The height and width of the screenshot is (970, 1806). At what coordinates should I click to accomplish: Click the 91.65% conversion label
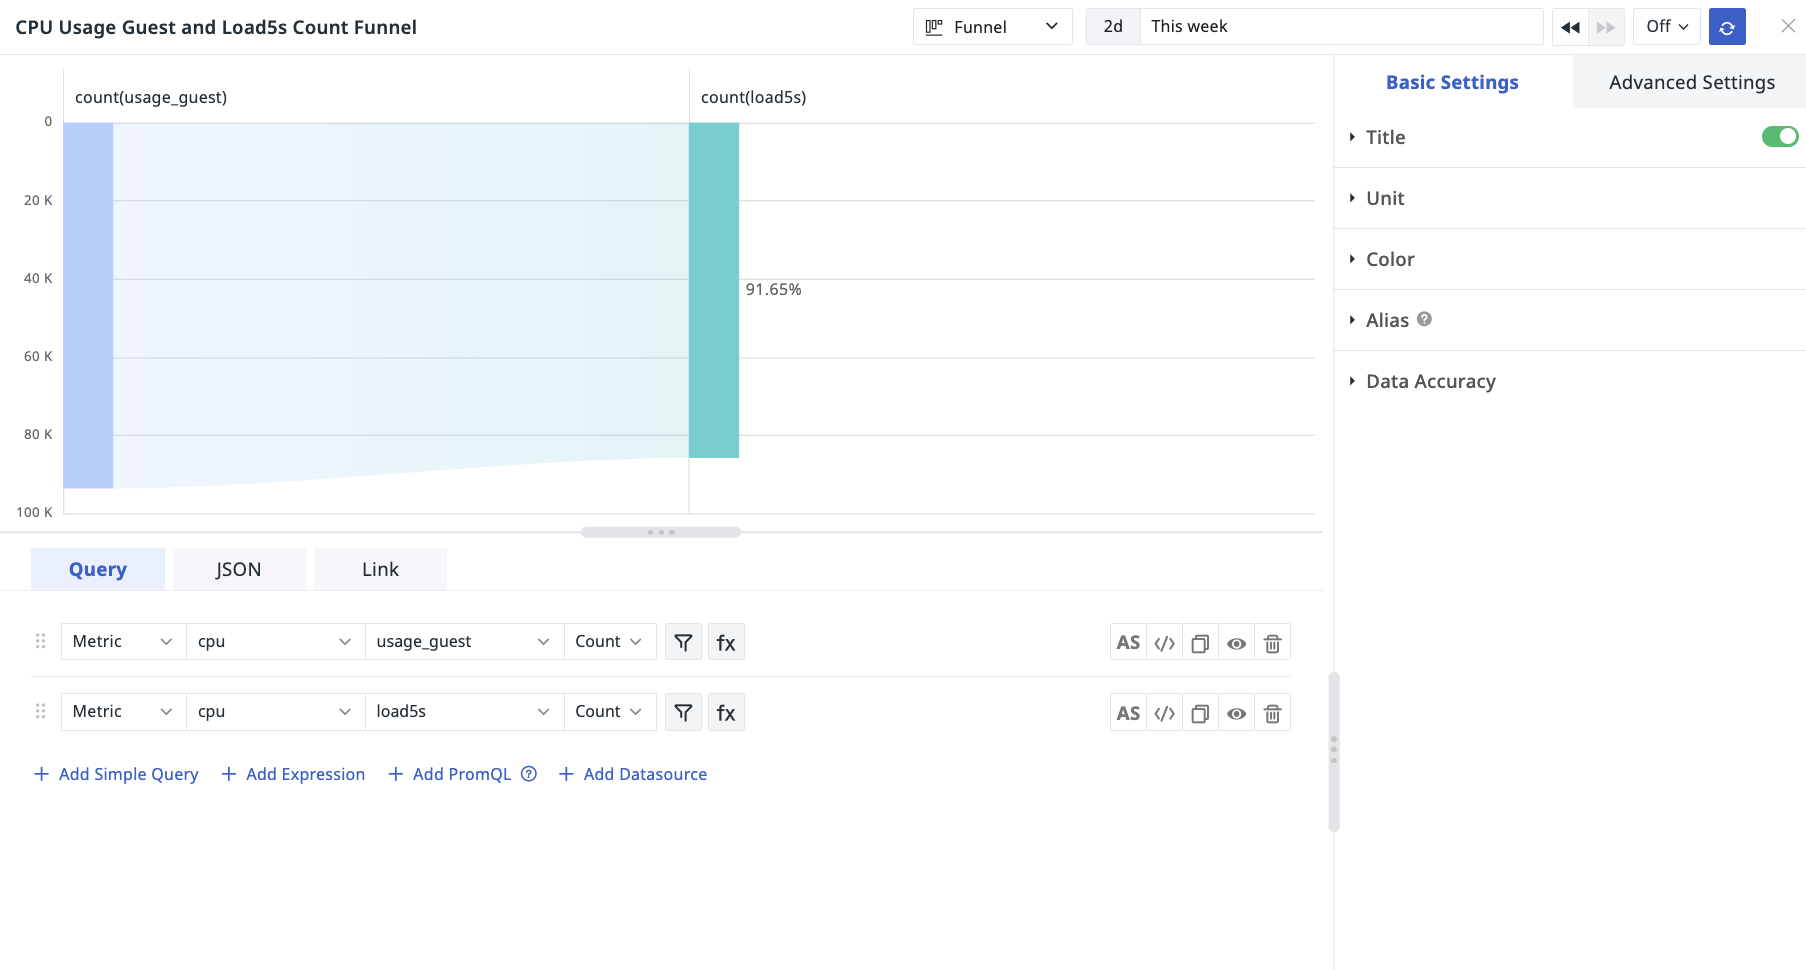pyautogui.click(x=773, y=290)
